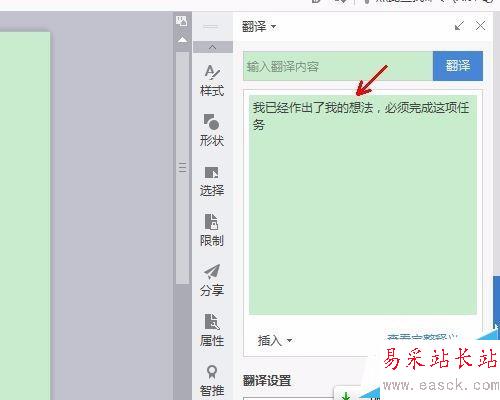Open the 形状 (Shapes) side panel
Viewport: 500px width, 400px height.
(x=212, y=130)
